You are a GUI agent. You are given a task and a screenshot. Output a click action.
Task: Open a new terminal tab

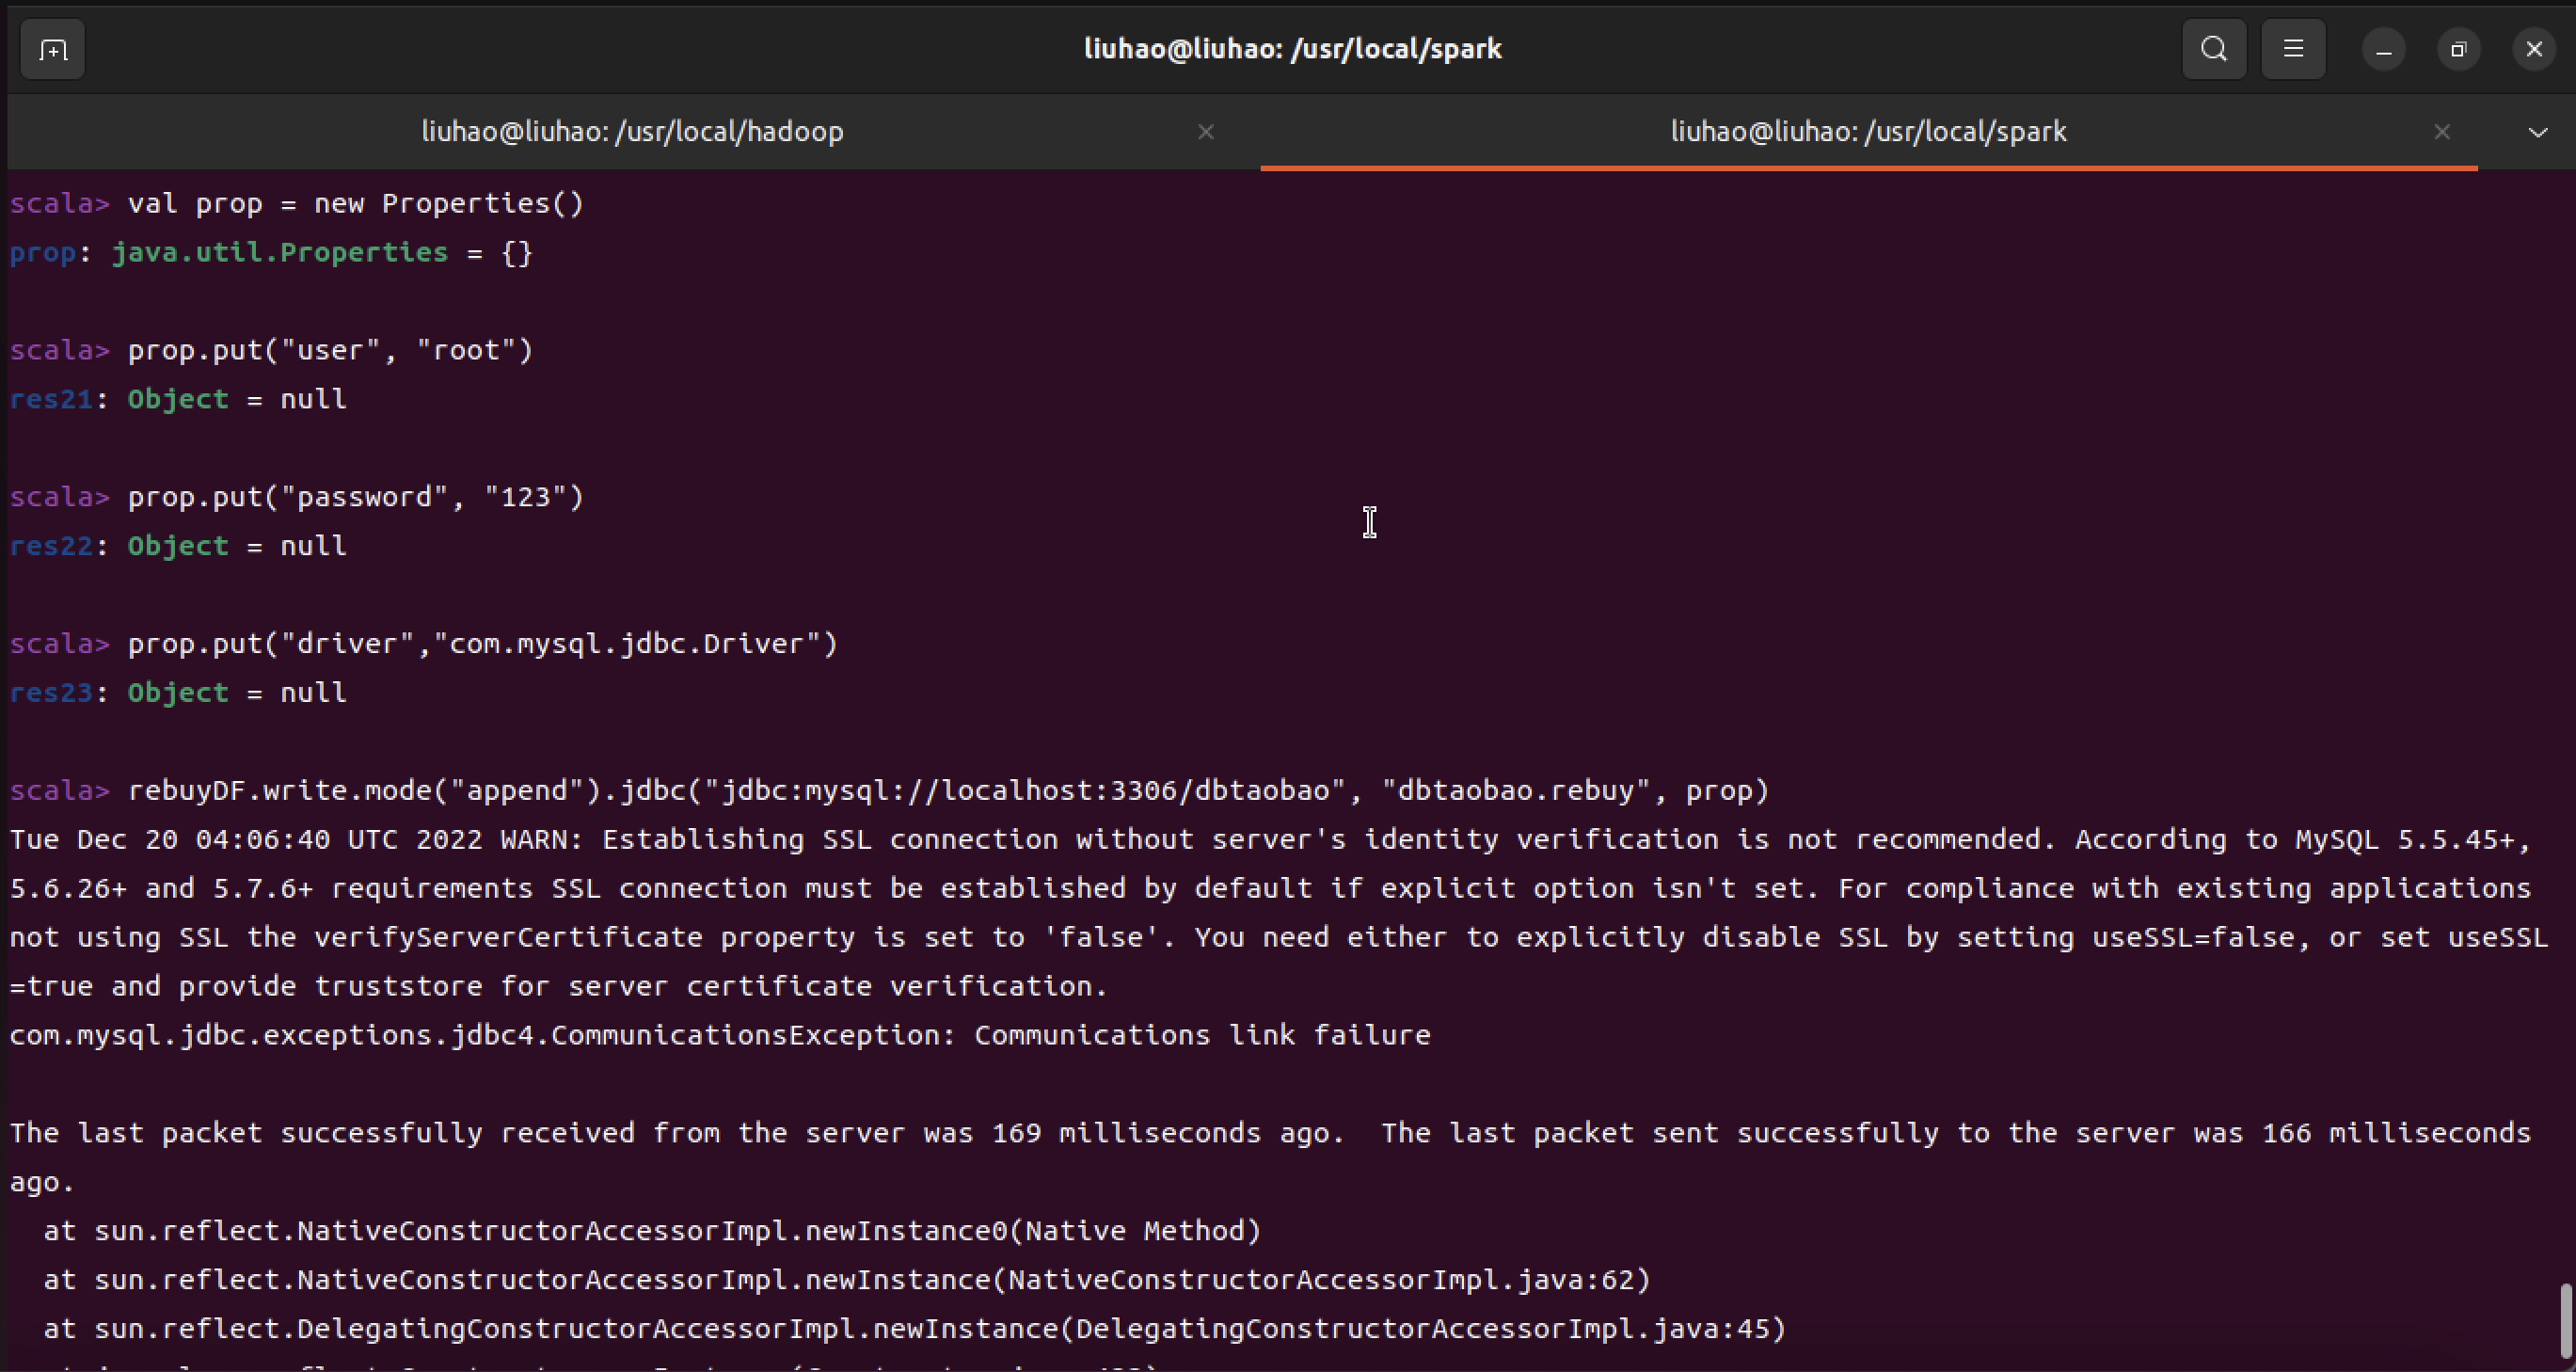click(52, 49)
